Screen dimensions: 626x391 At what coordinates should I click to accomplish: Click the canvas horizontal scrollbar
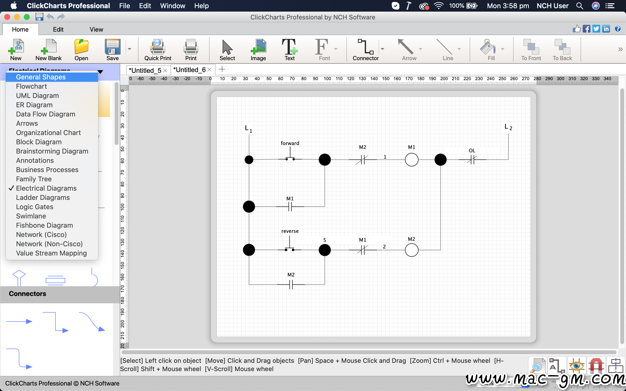tap(369, 352)
